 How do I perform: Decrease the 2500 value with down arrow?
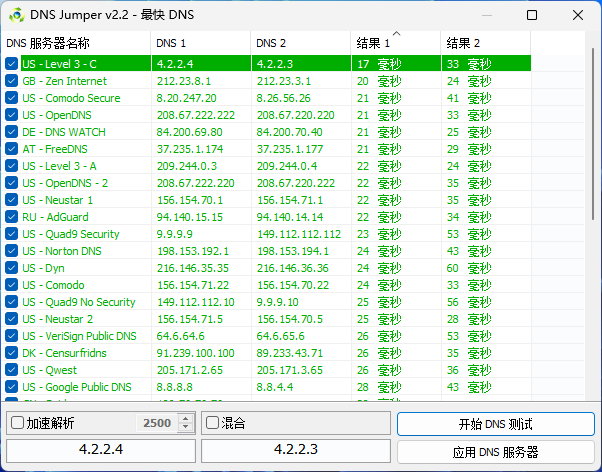click(x=185, y=427)
